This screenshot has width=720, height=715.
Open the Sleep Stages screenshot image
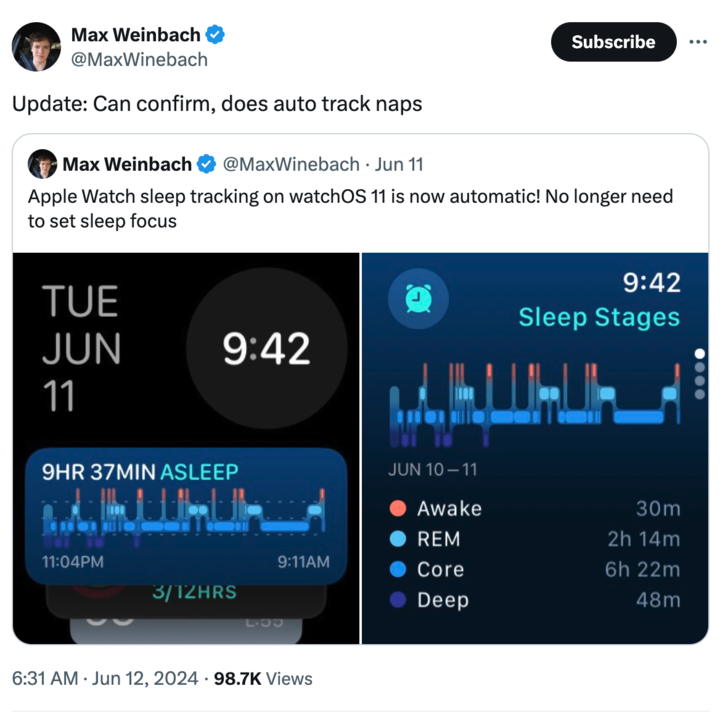[x=535, y=448]
